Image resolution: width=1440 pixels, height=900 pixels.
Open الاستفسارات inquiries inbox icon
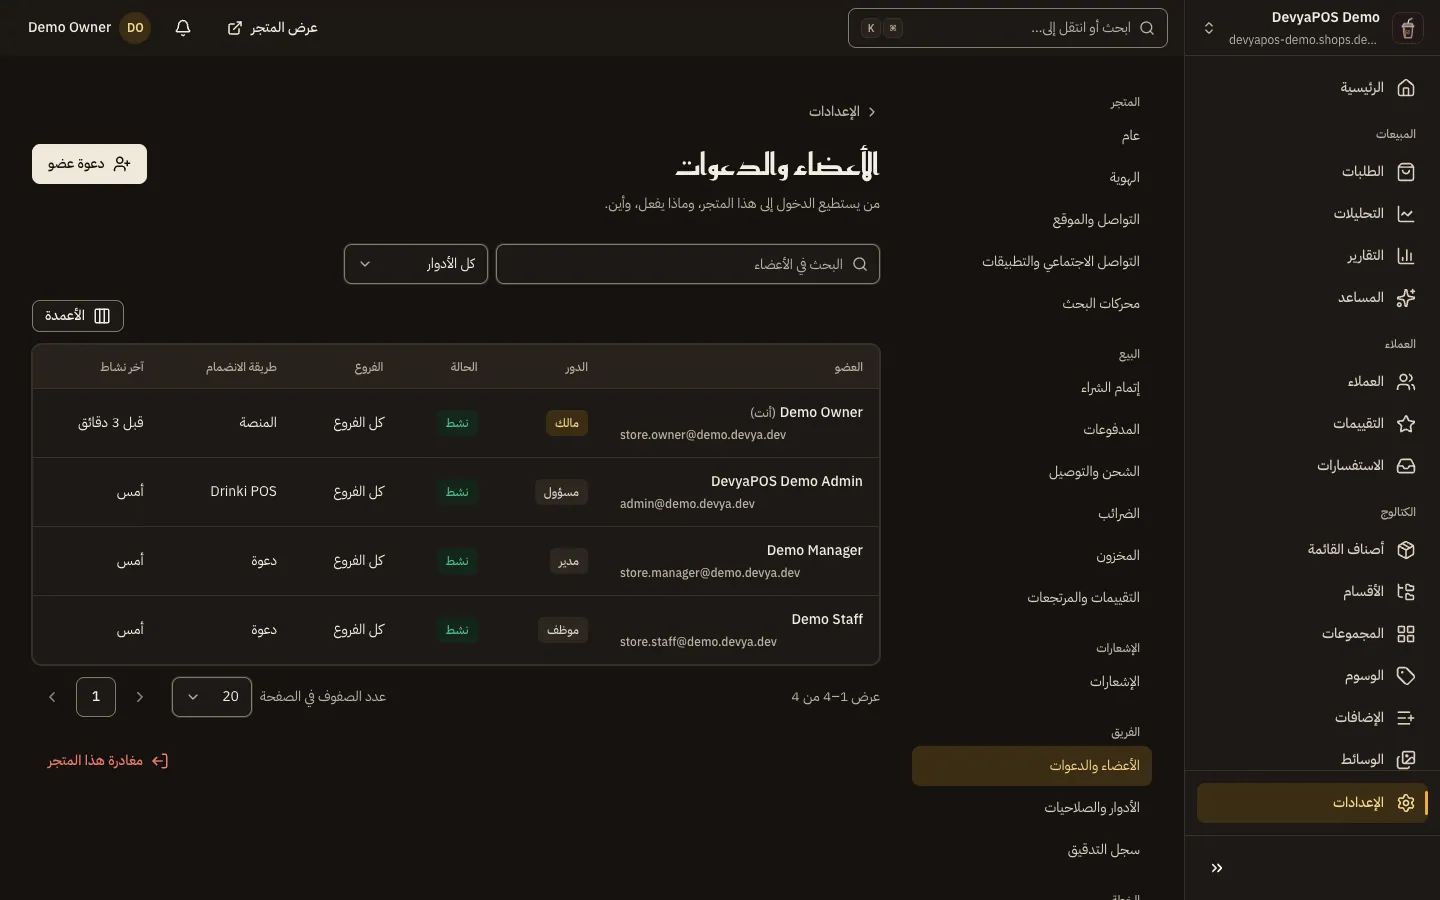(1405, 466)
